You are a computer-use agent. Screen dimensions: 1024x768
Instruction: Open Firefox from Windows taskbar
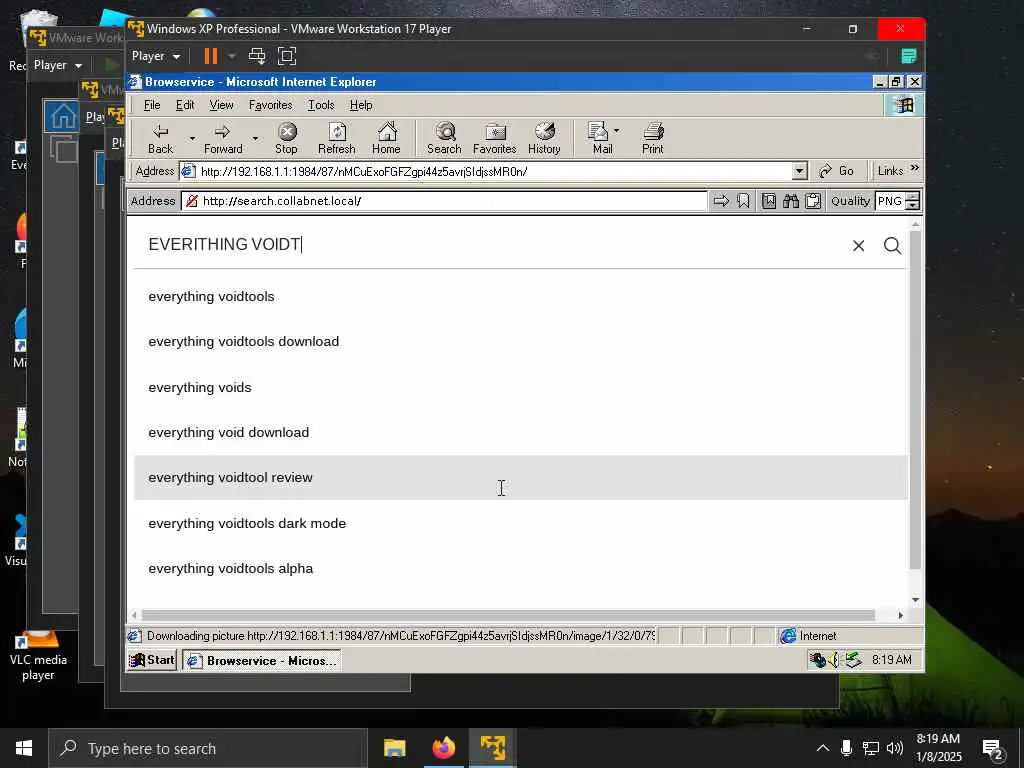(443, 748)
